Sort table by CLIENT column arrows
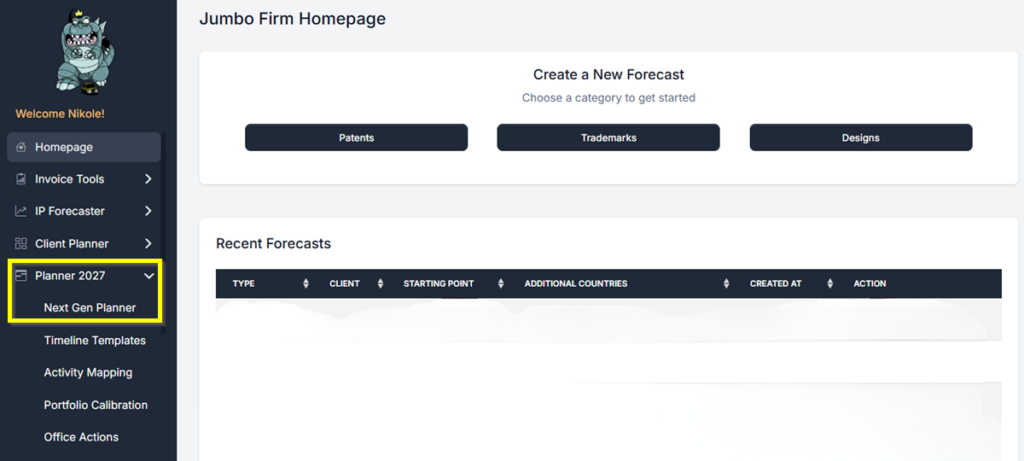 380,284
